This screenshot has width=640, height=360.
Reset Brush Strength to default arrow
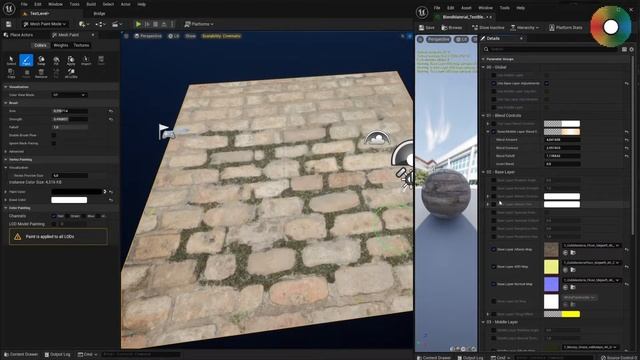pos(111,119)
